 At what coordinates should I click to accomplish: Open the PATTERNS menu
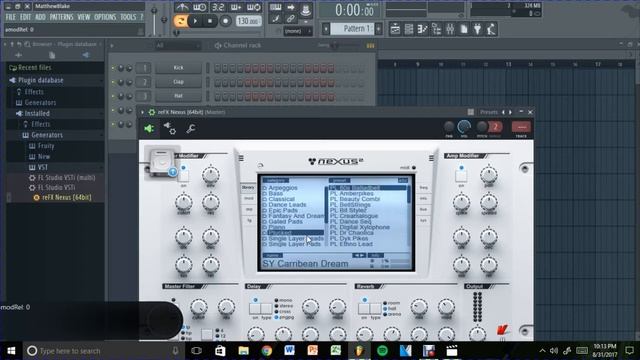pos(61,17)
